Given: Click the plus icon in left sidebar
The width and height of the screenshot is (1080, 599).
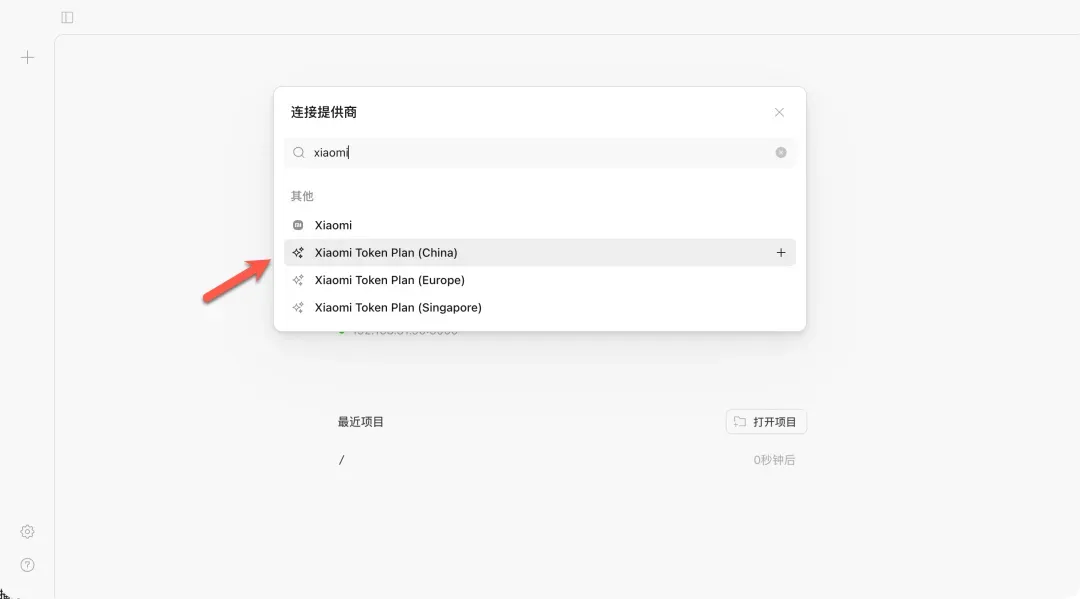Looking at the screenshot, I should pos(28,57).
